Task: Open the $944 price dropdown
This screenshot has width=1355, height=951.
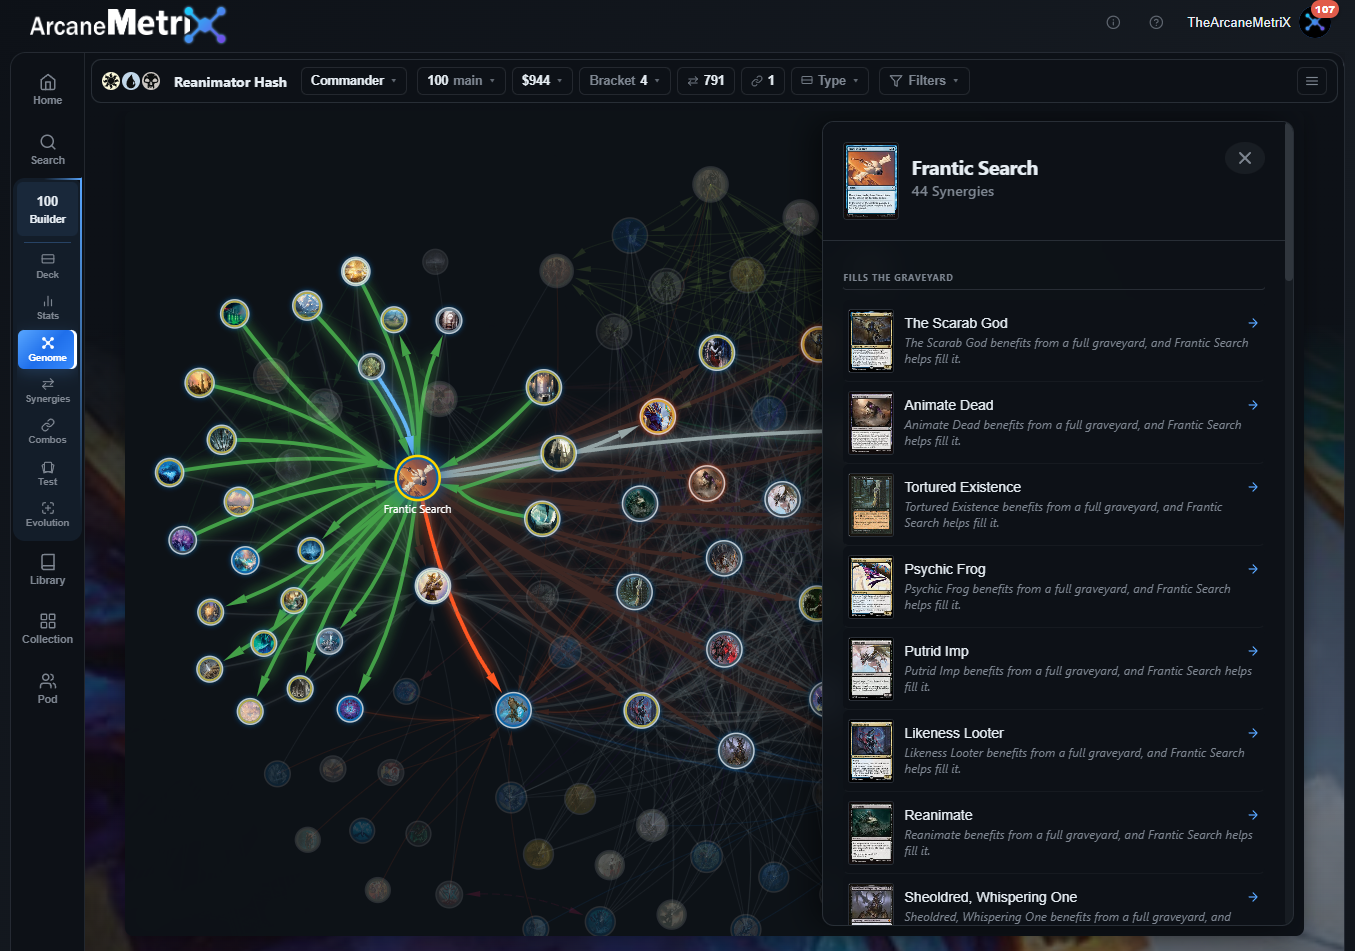Action: [x=541, y=80]
